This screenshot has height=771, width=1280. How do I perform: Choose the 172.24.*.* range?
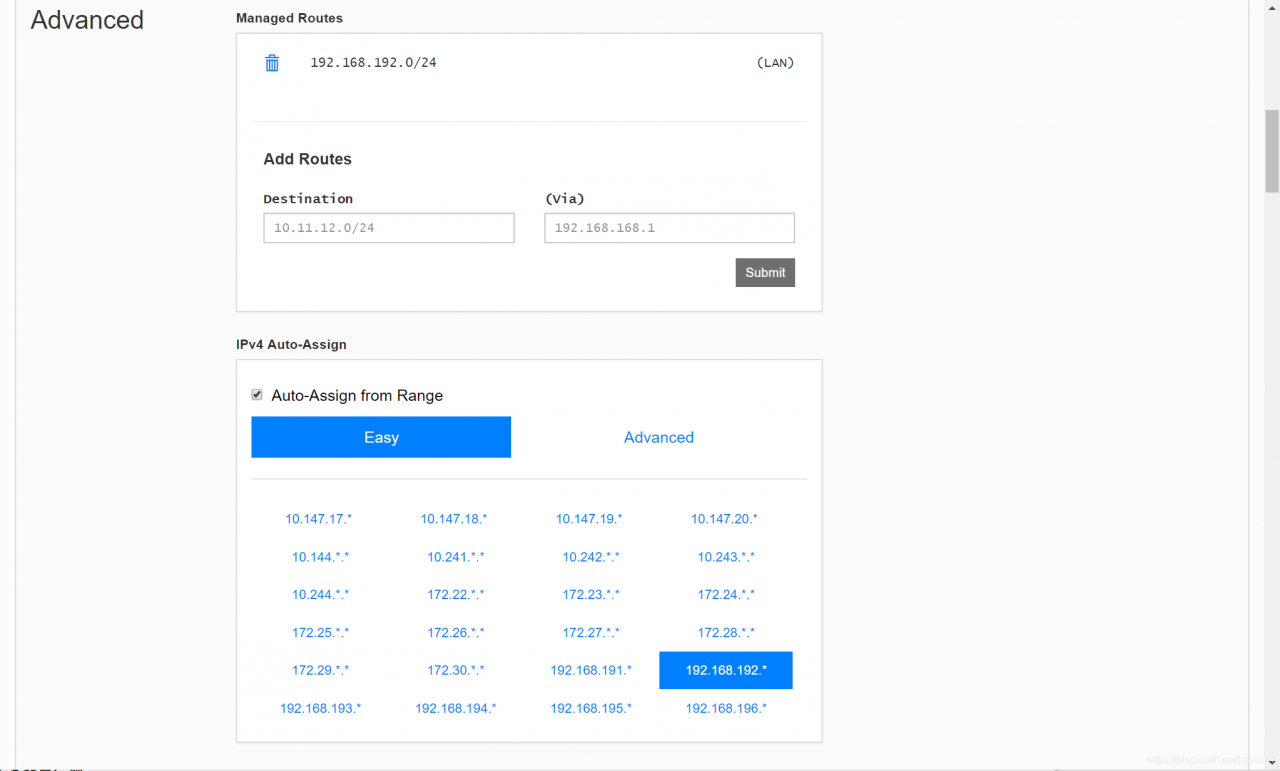[x=726, y=595]
